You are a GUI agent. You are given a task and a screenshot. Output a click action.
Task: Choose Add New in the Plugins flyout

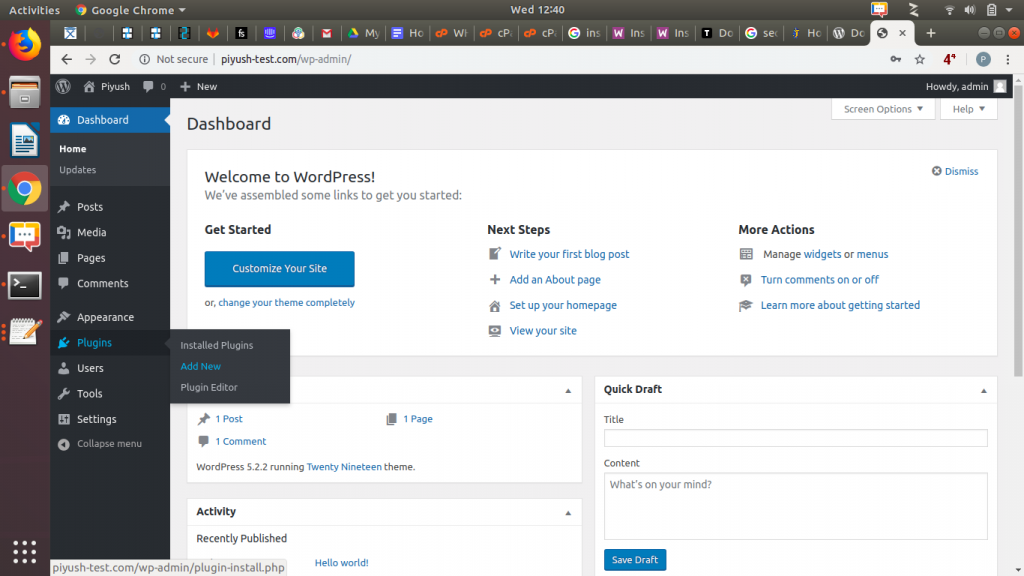[x=200, y=366]
